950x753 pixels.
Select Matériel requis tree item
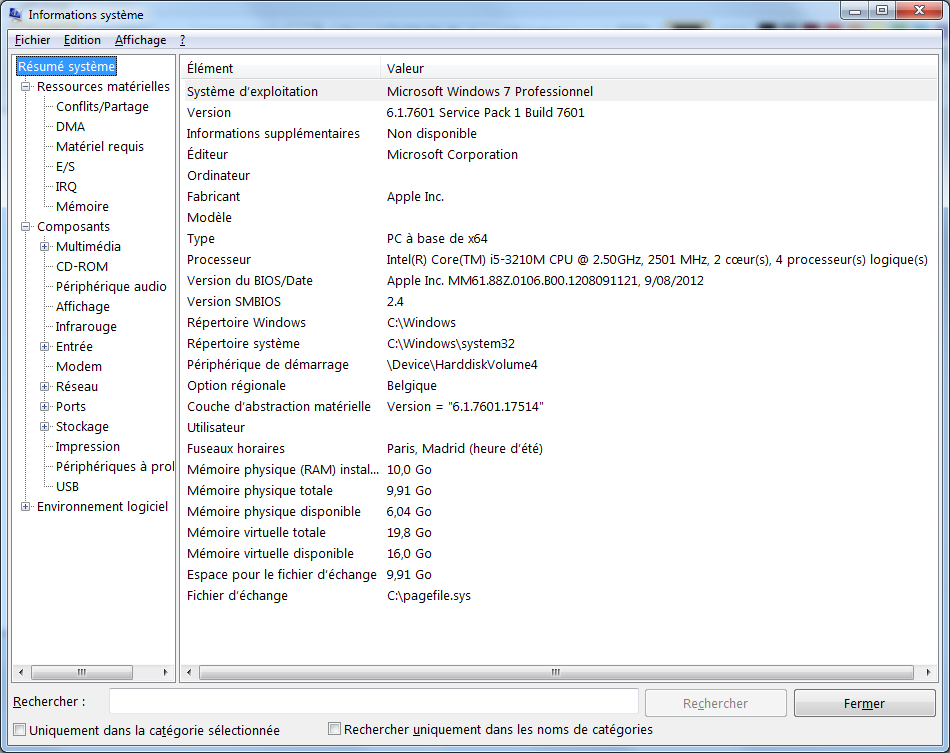click(99, 147)
